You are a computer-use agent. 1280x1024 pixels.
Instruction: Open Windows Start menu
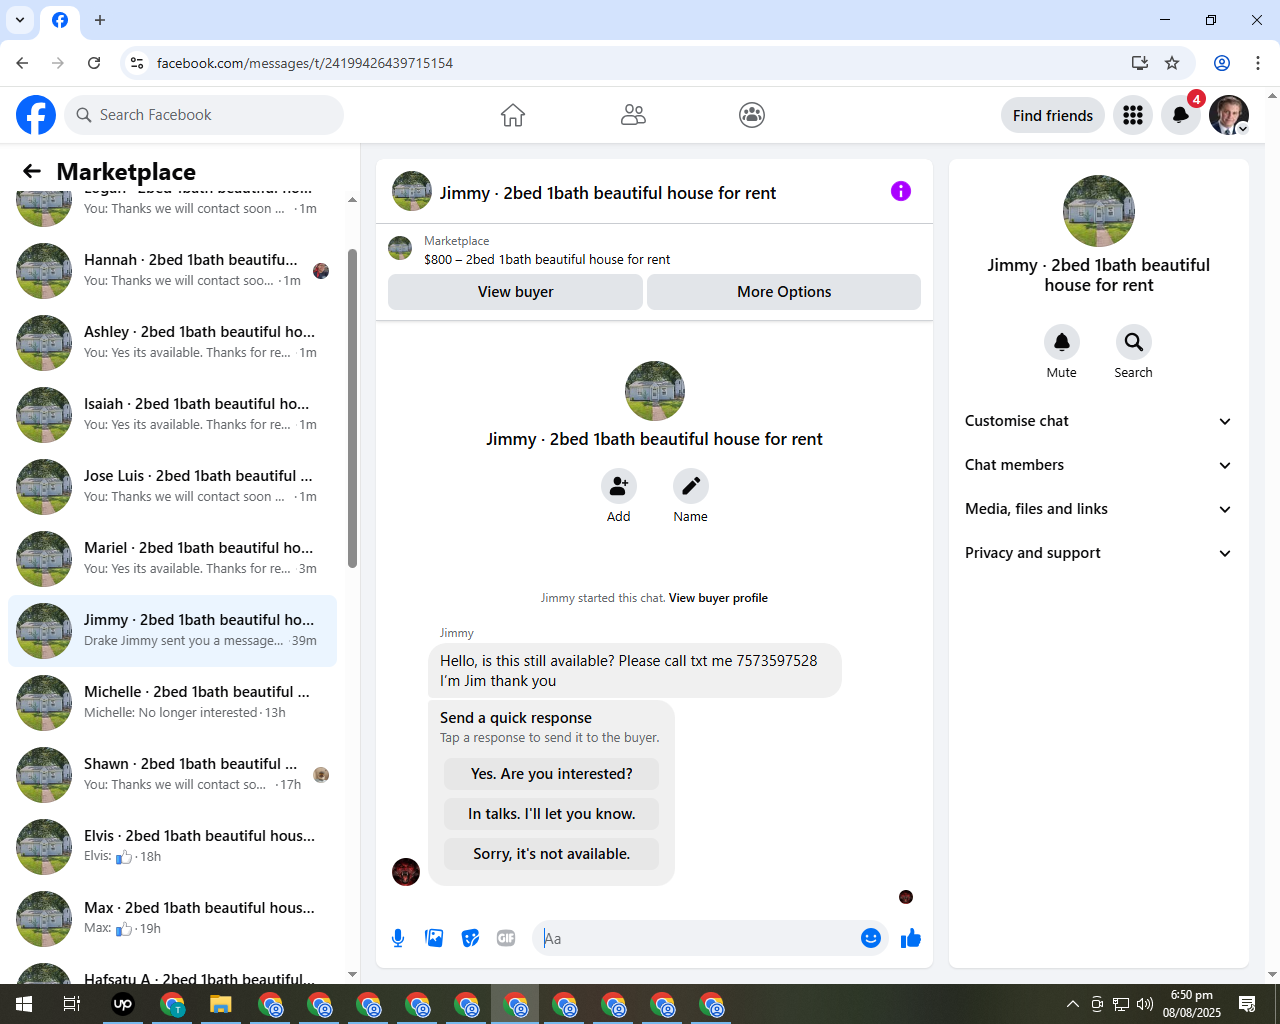[24, 1004]
